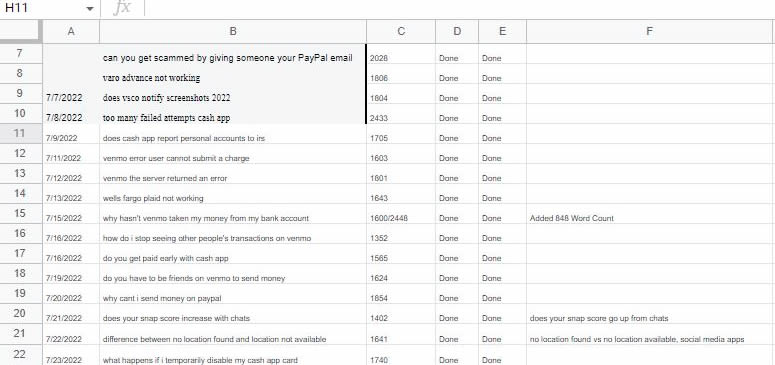Select the corner select-all box
The image size is (775, 365).
[21, 31]
